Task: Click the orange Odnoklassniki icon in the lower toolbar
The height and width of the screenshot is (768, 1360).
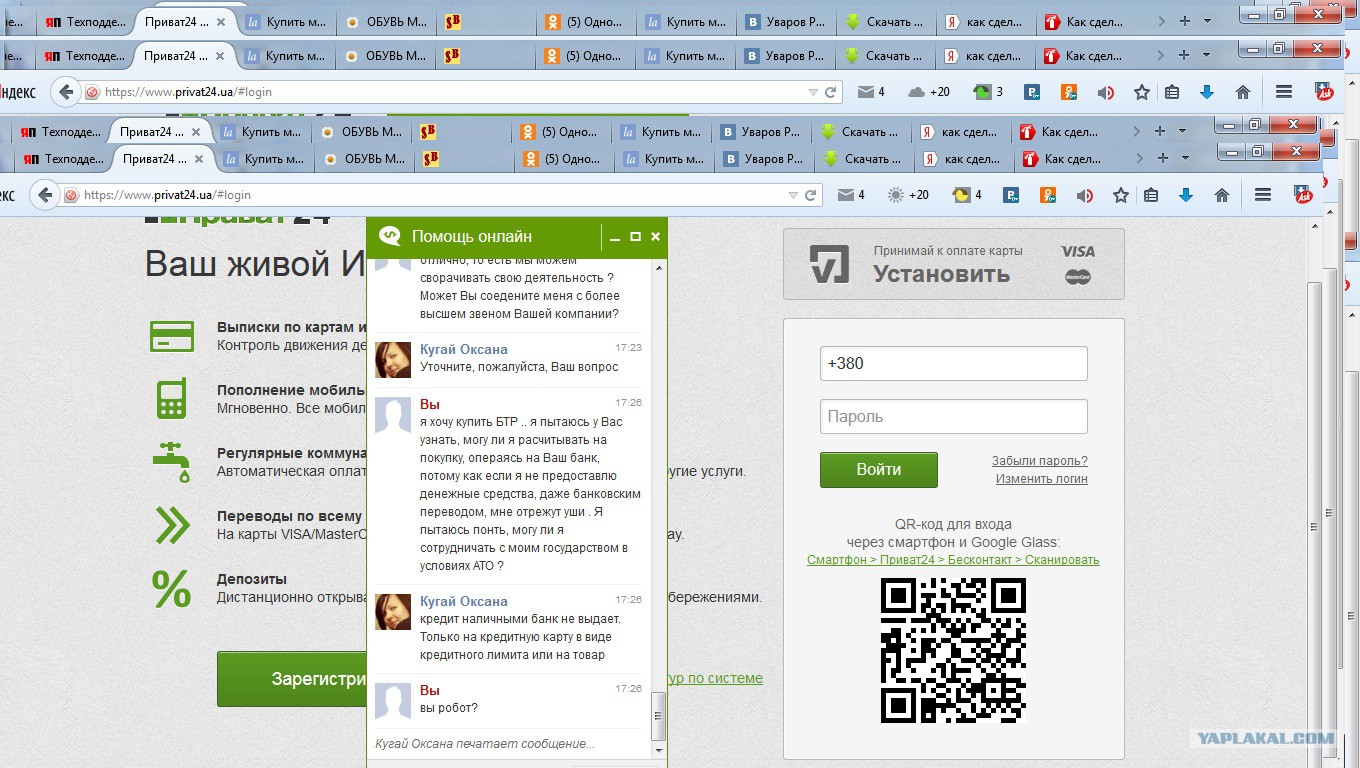Action: [x=1048, y=195]
